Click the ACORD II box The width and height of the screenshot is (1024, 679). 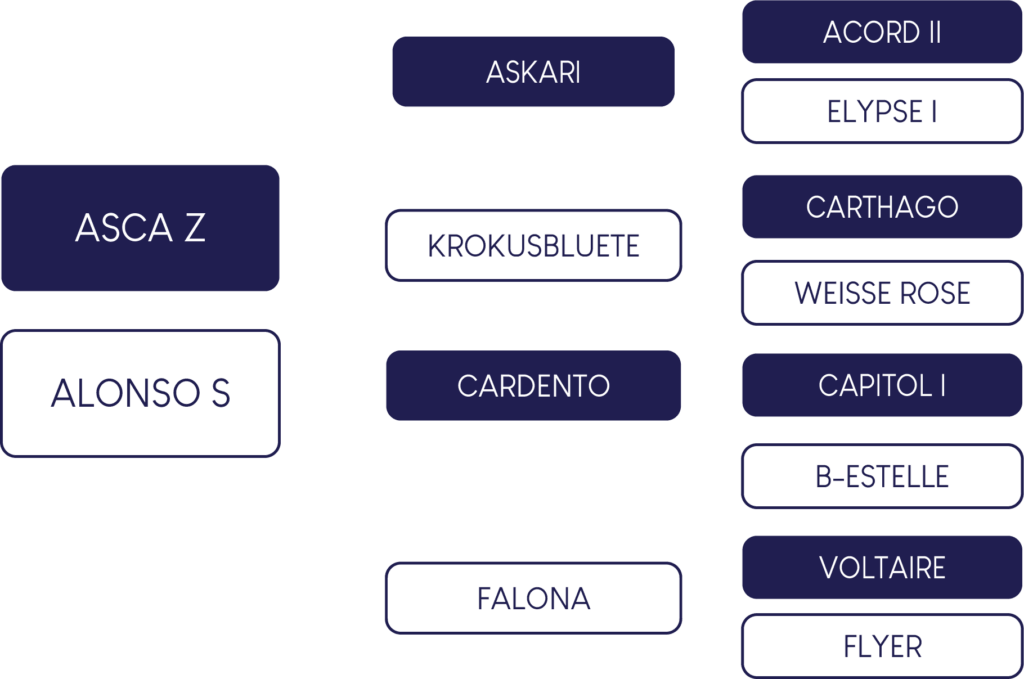(x=882, y=32)
